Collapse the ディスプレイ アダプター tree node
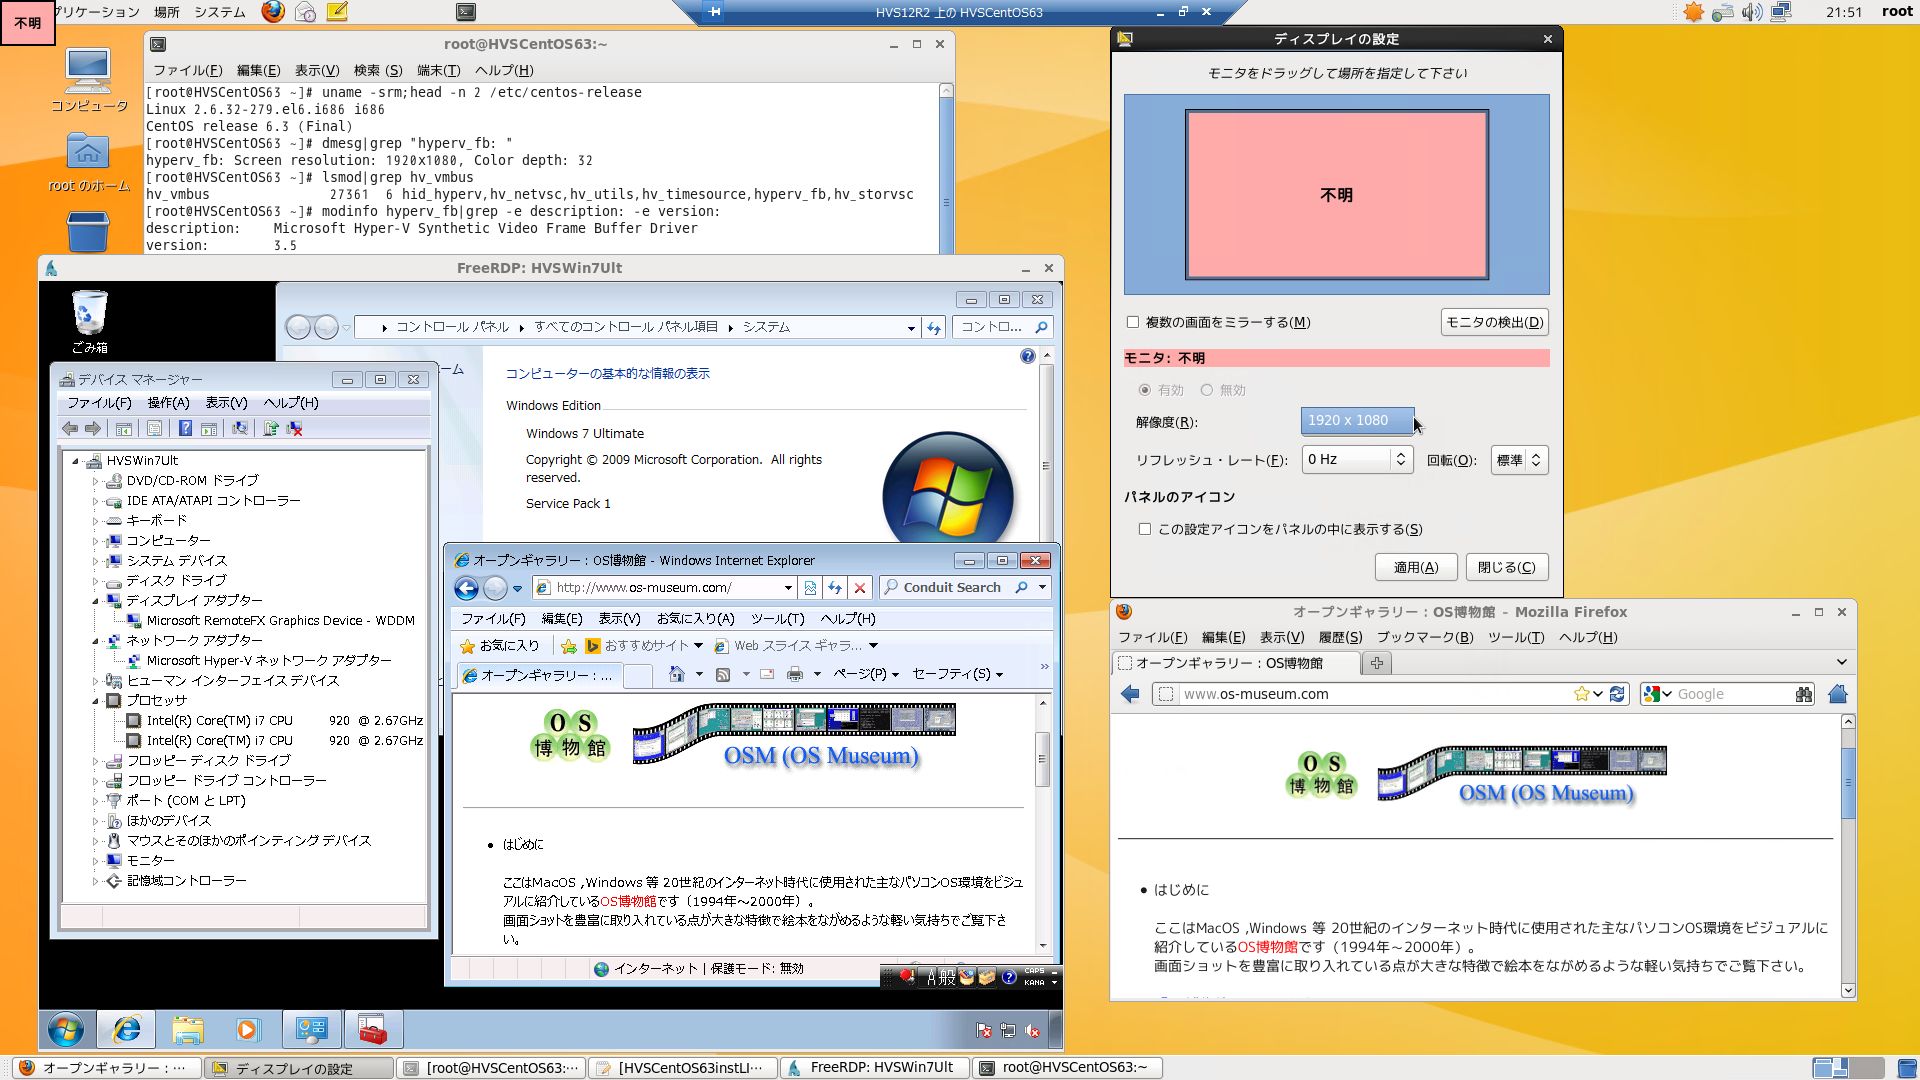Image resolution: width=1920 pixels, height=1080 pixels. pos(96,601)
